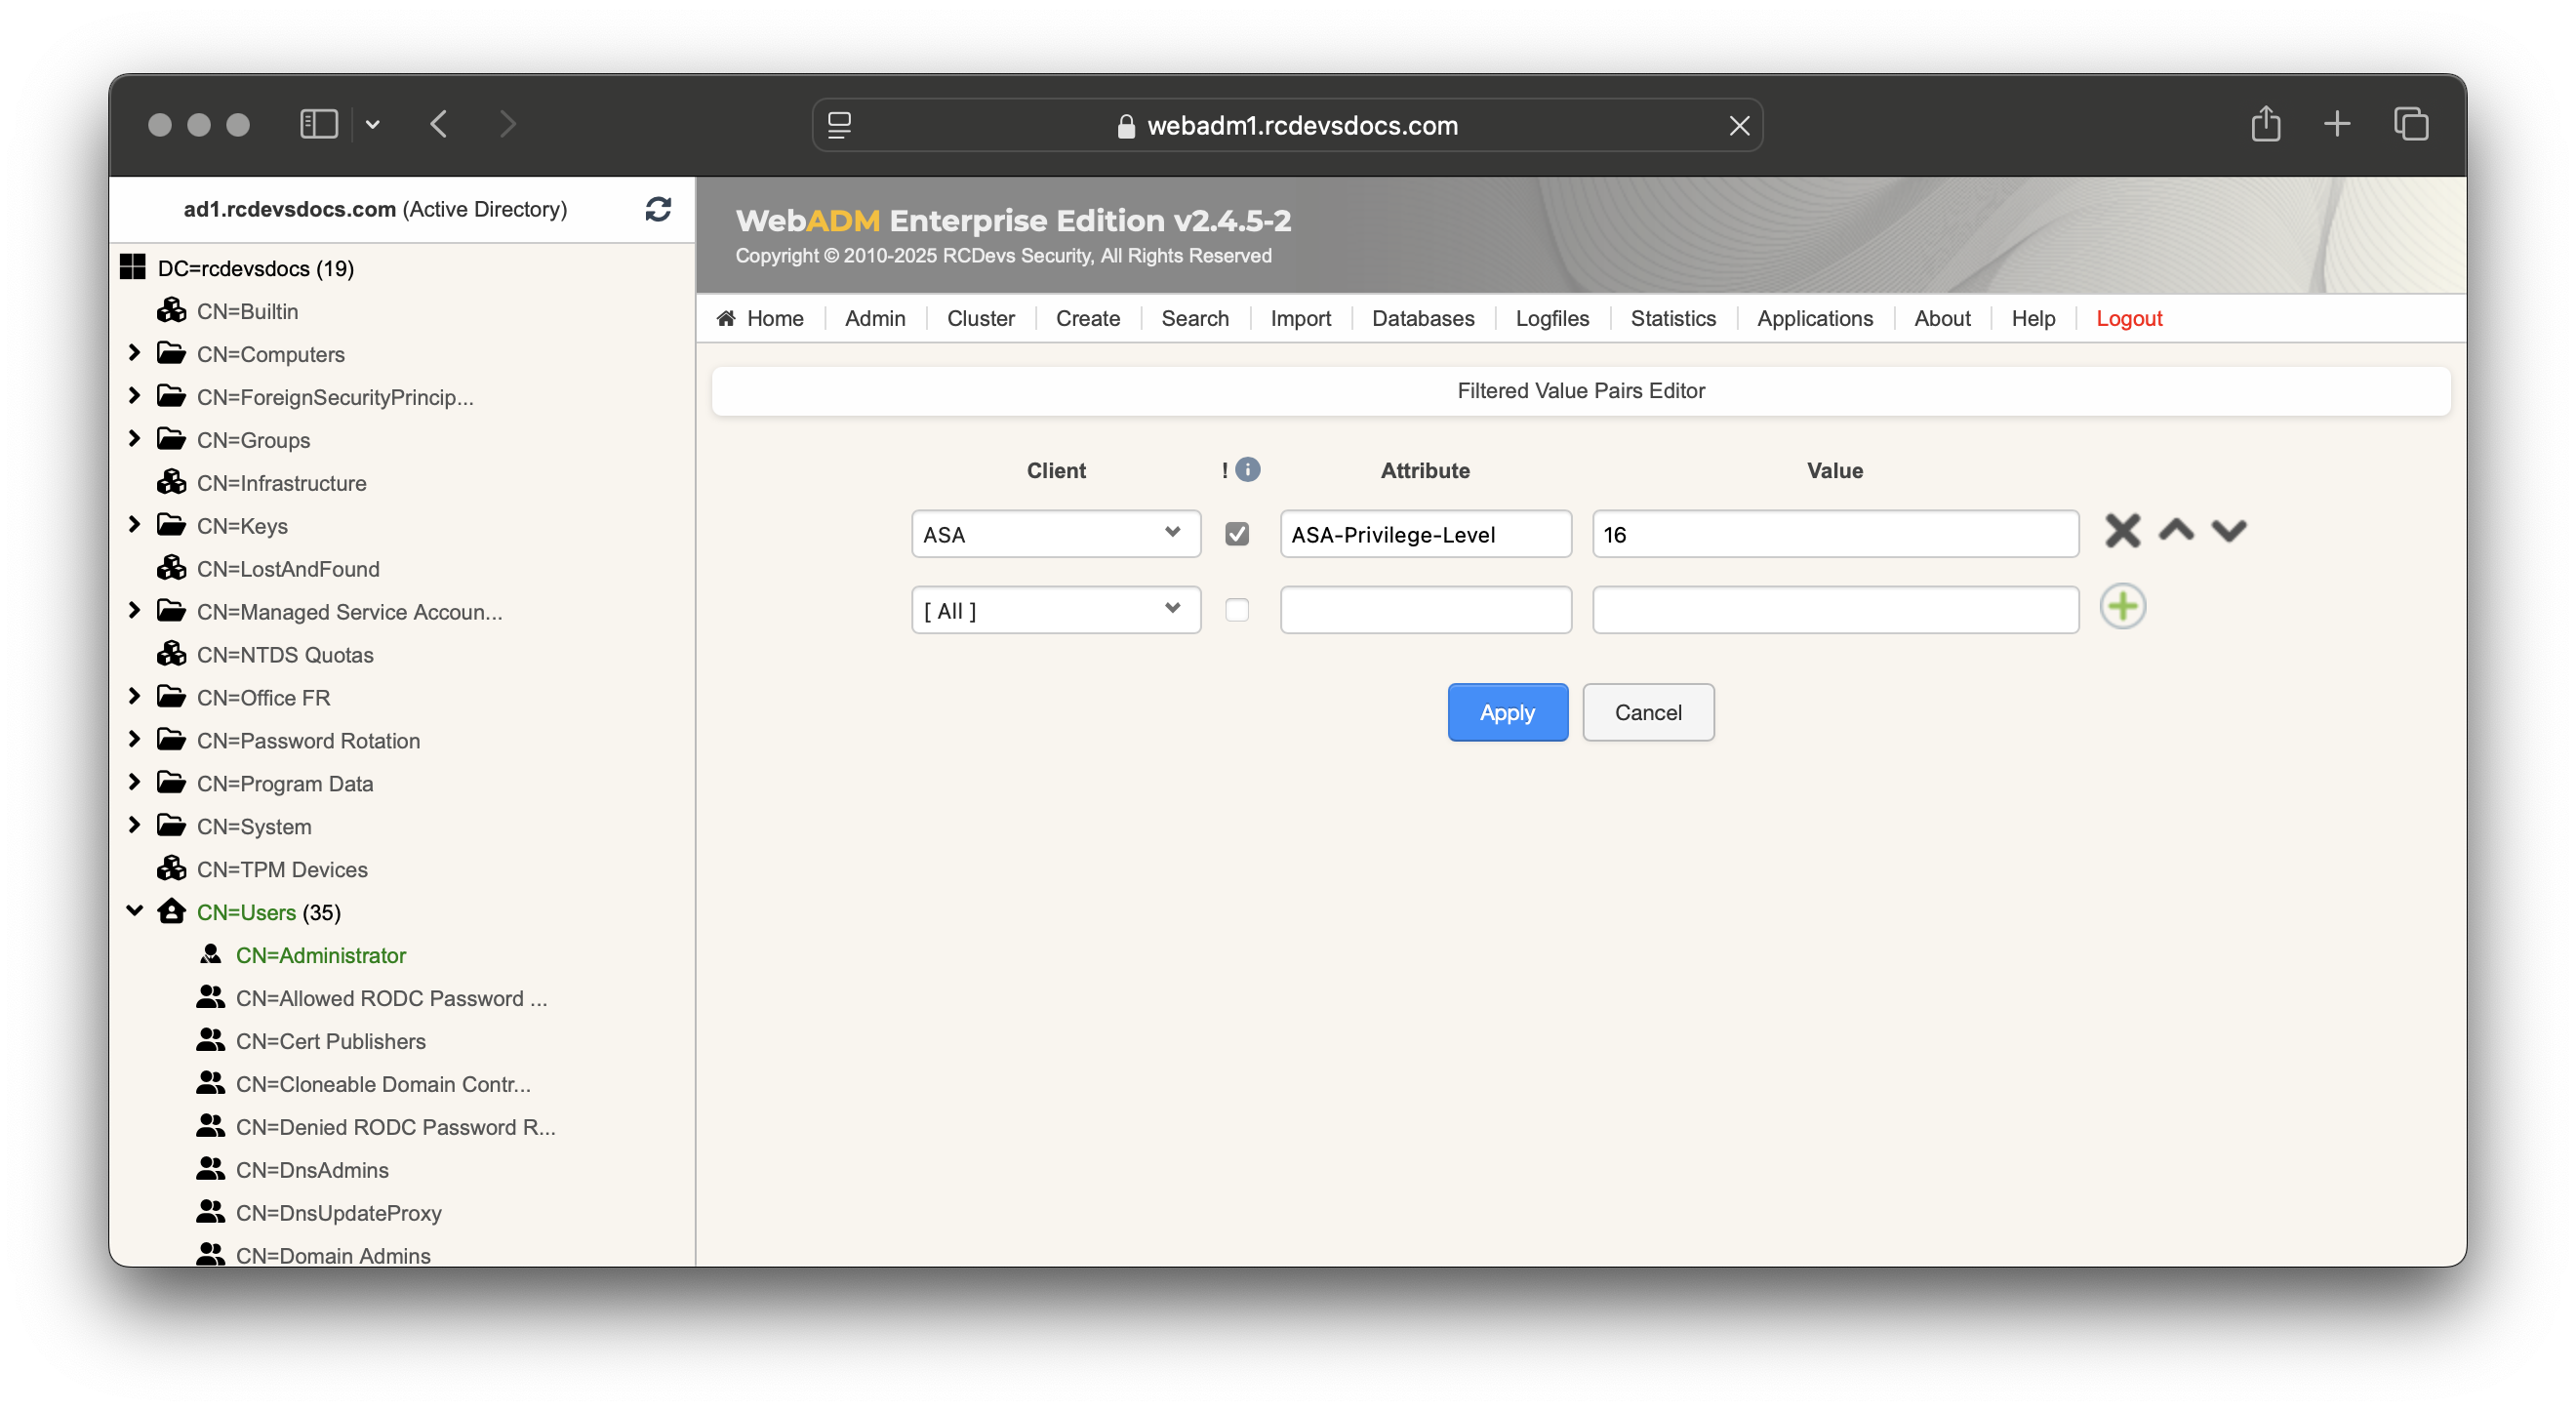Stop loading via the address bar X
Image resolution: width=2576 pixels, height=1411 pixels.
pyautogui.click(x=1739, y=125)
